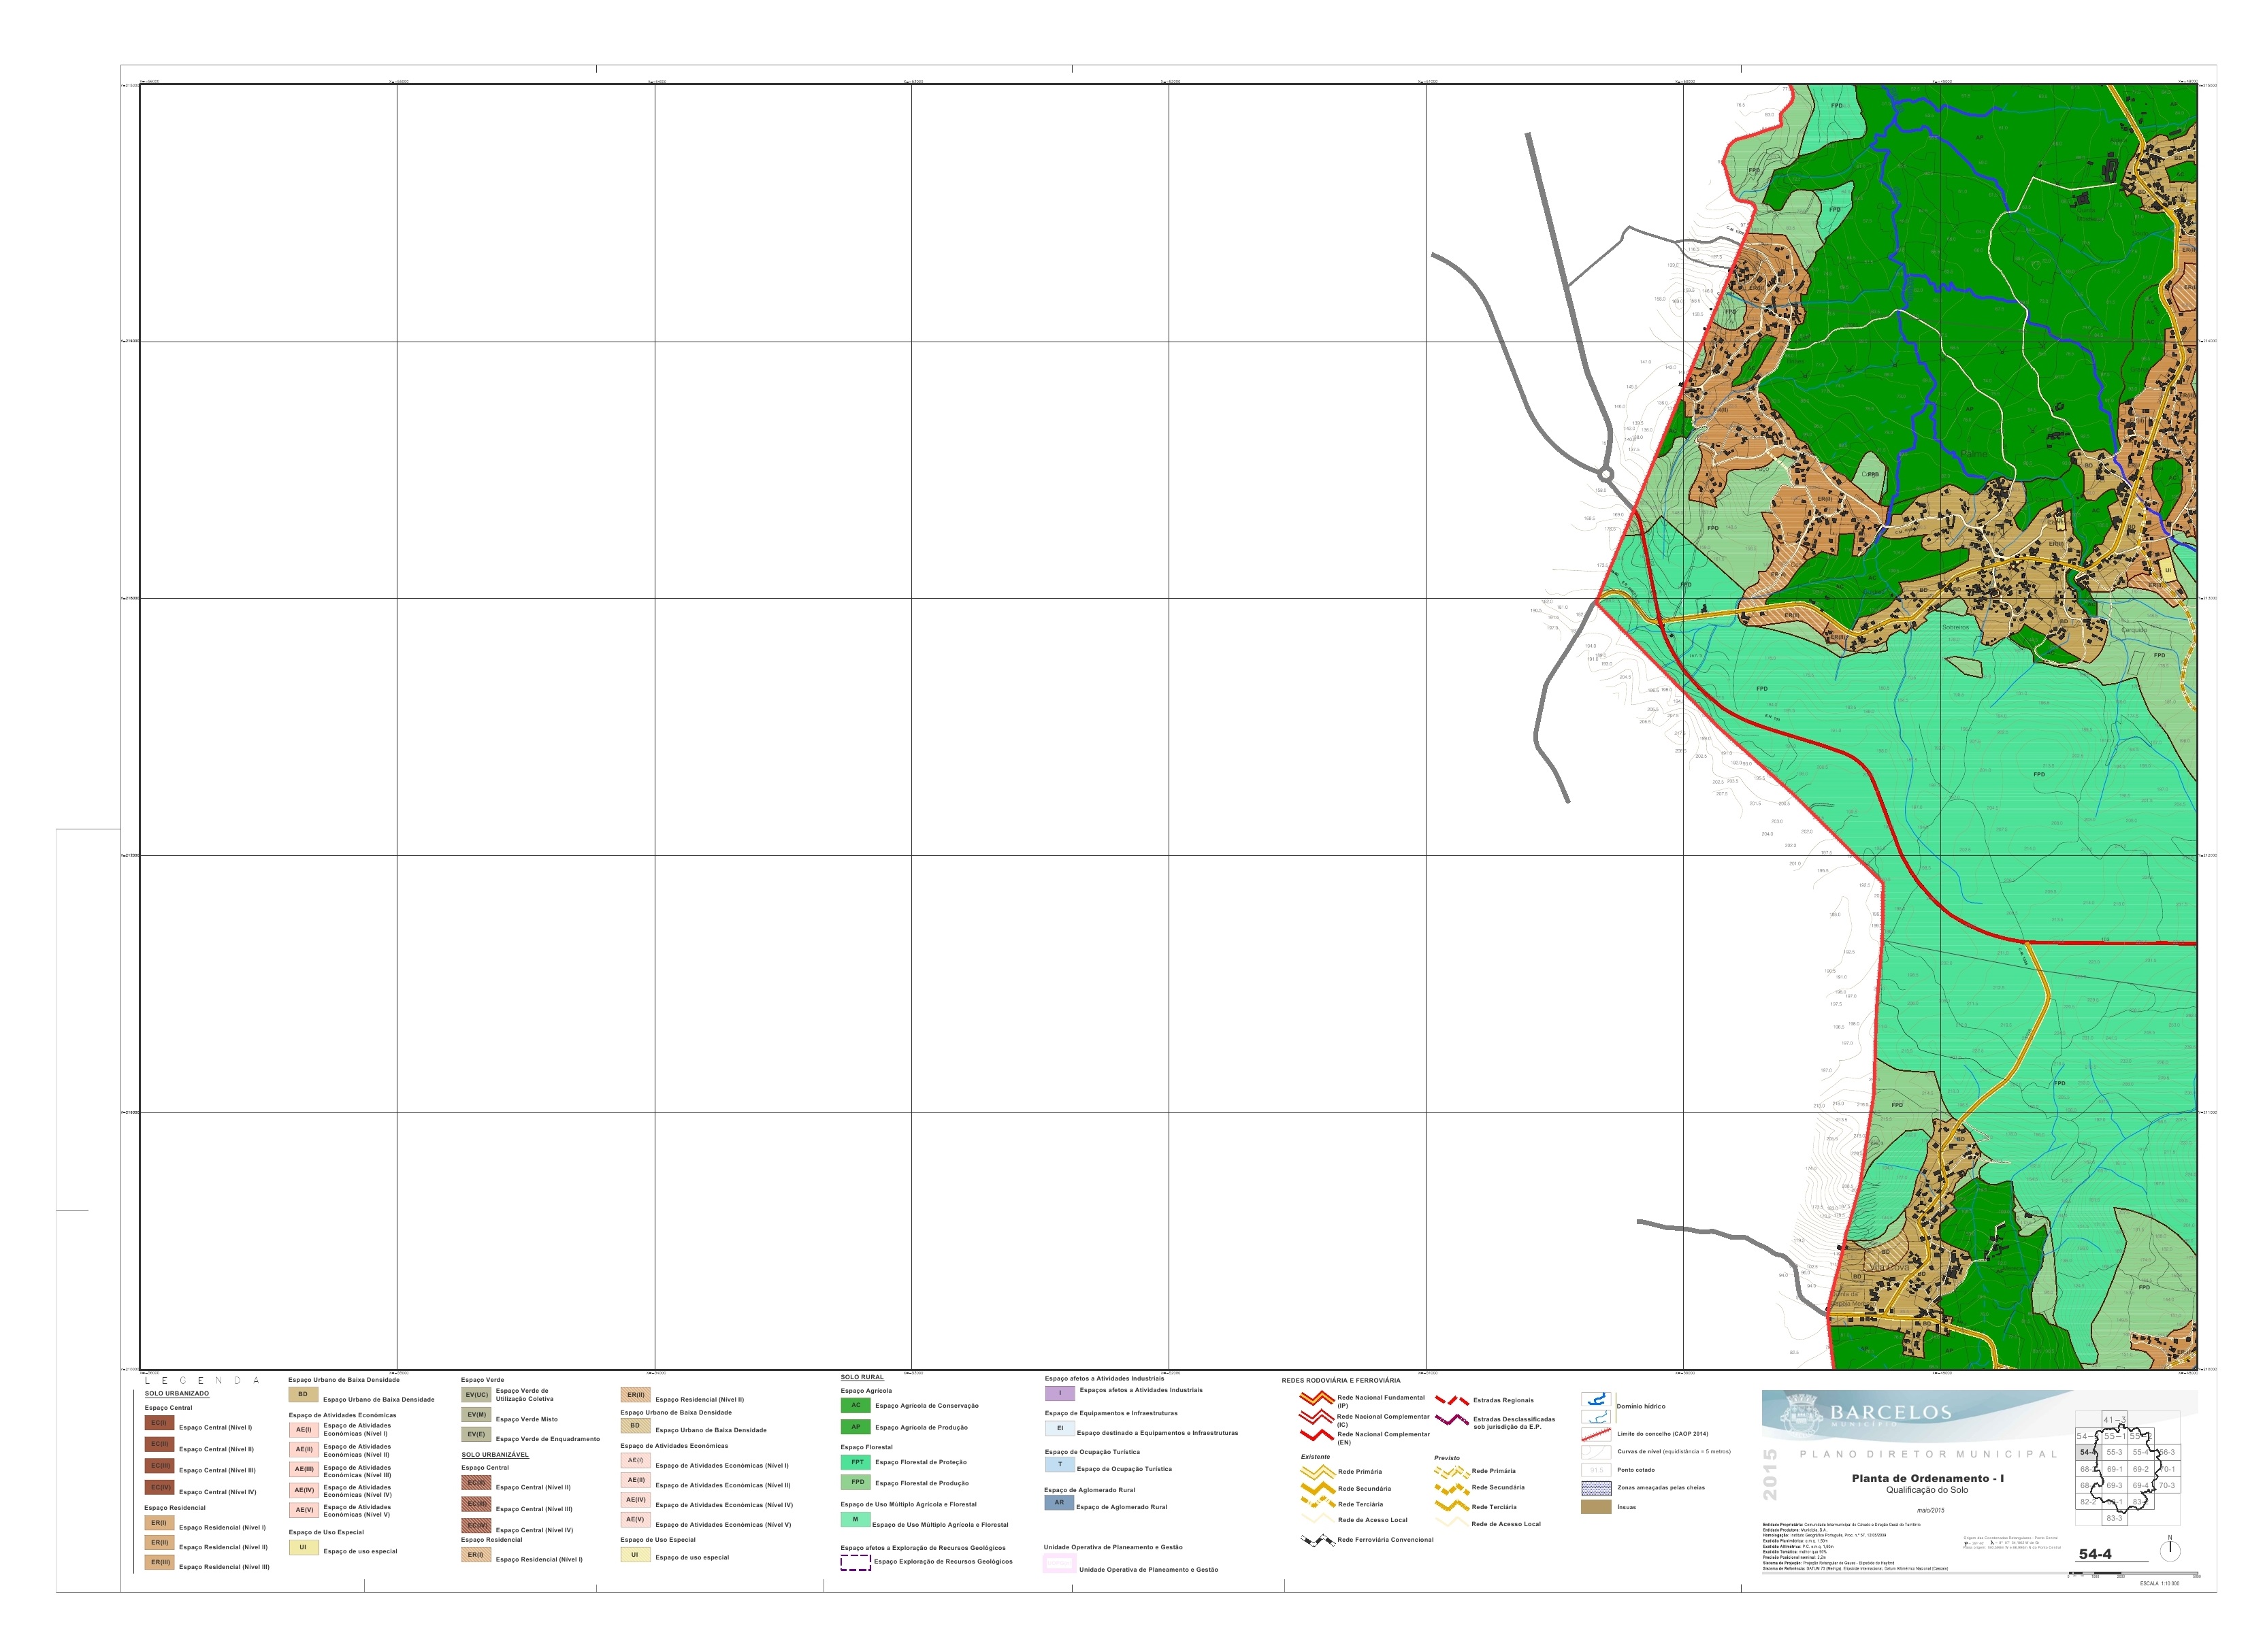The width and height of the screenshot is (2265, 1652).
Task: Click the FPT Florestal de Proteção swatch
Action: tap(855, 1462)
